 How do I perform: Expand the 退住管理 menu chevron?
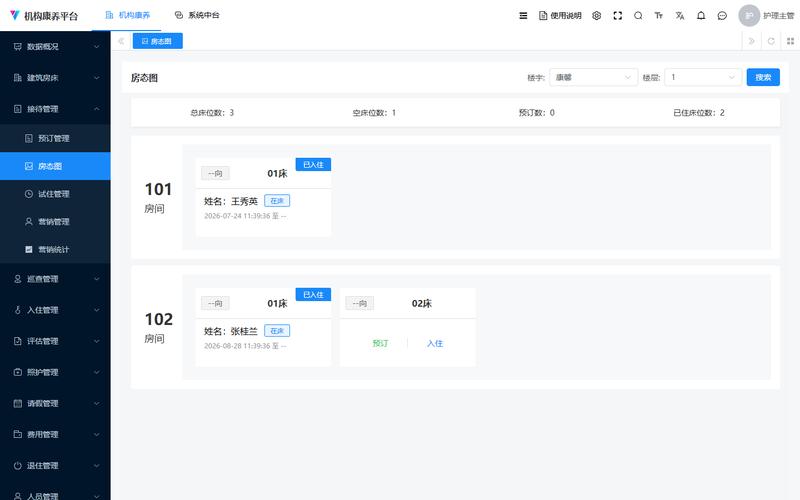coord(96,466)
